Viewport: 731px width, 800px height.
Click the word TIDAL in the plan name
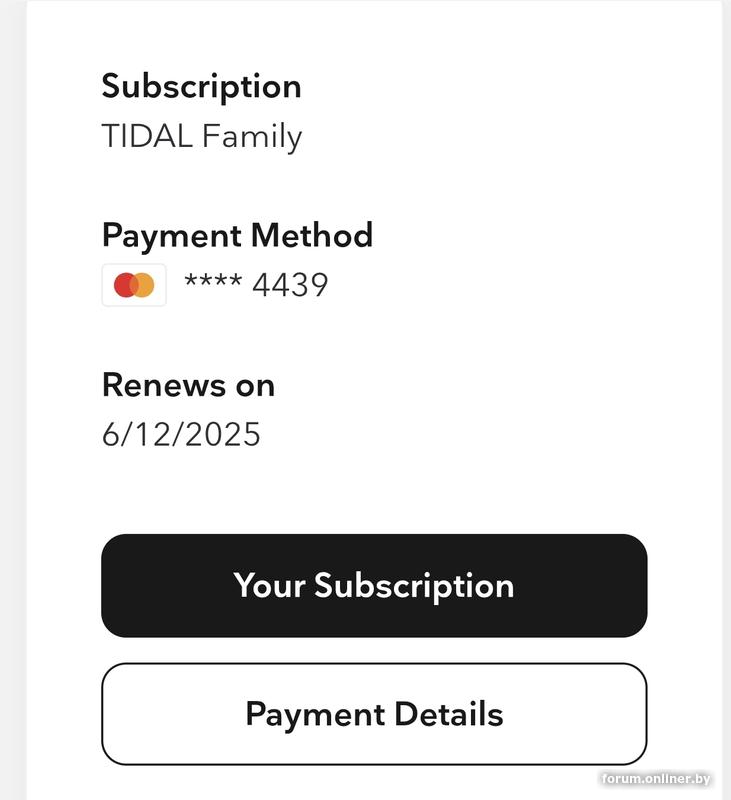[147, 136]
